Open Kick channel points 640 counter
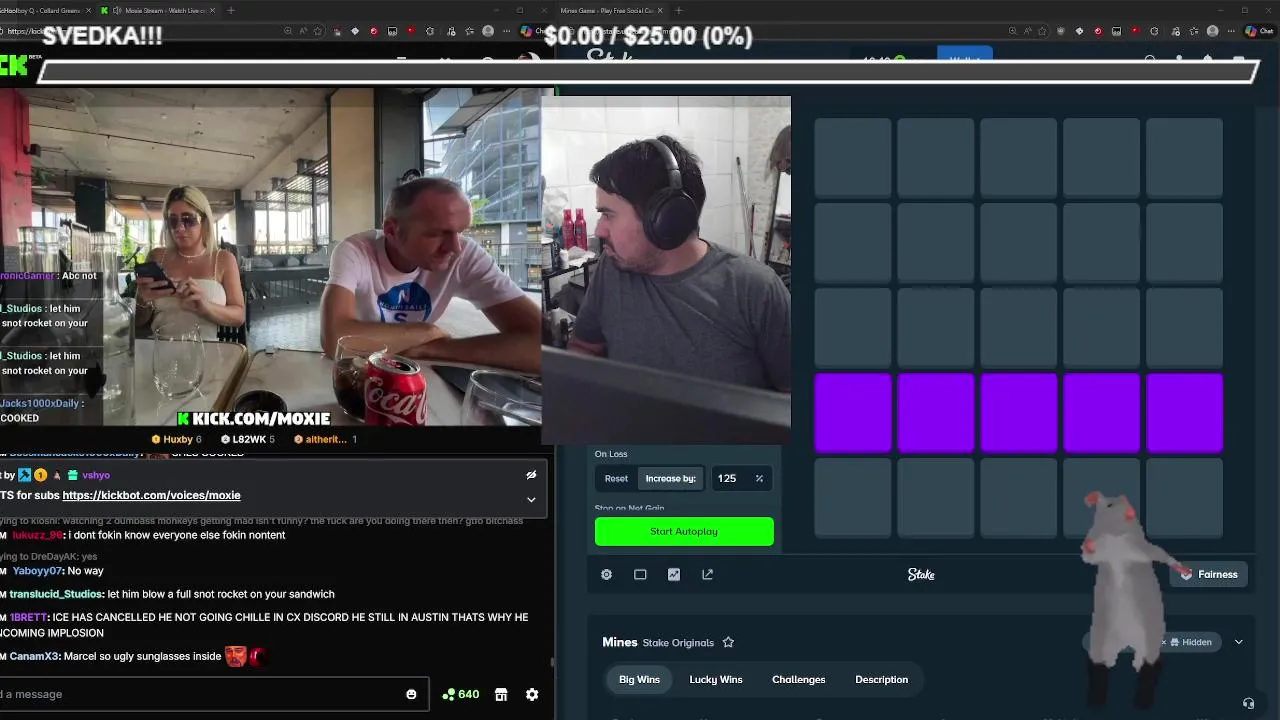Screen dimensions: 1280x720 click(x=461, y=694)
